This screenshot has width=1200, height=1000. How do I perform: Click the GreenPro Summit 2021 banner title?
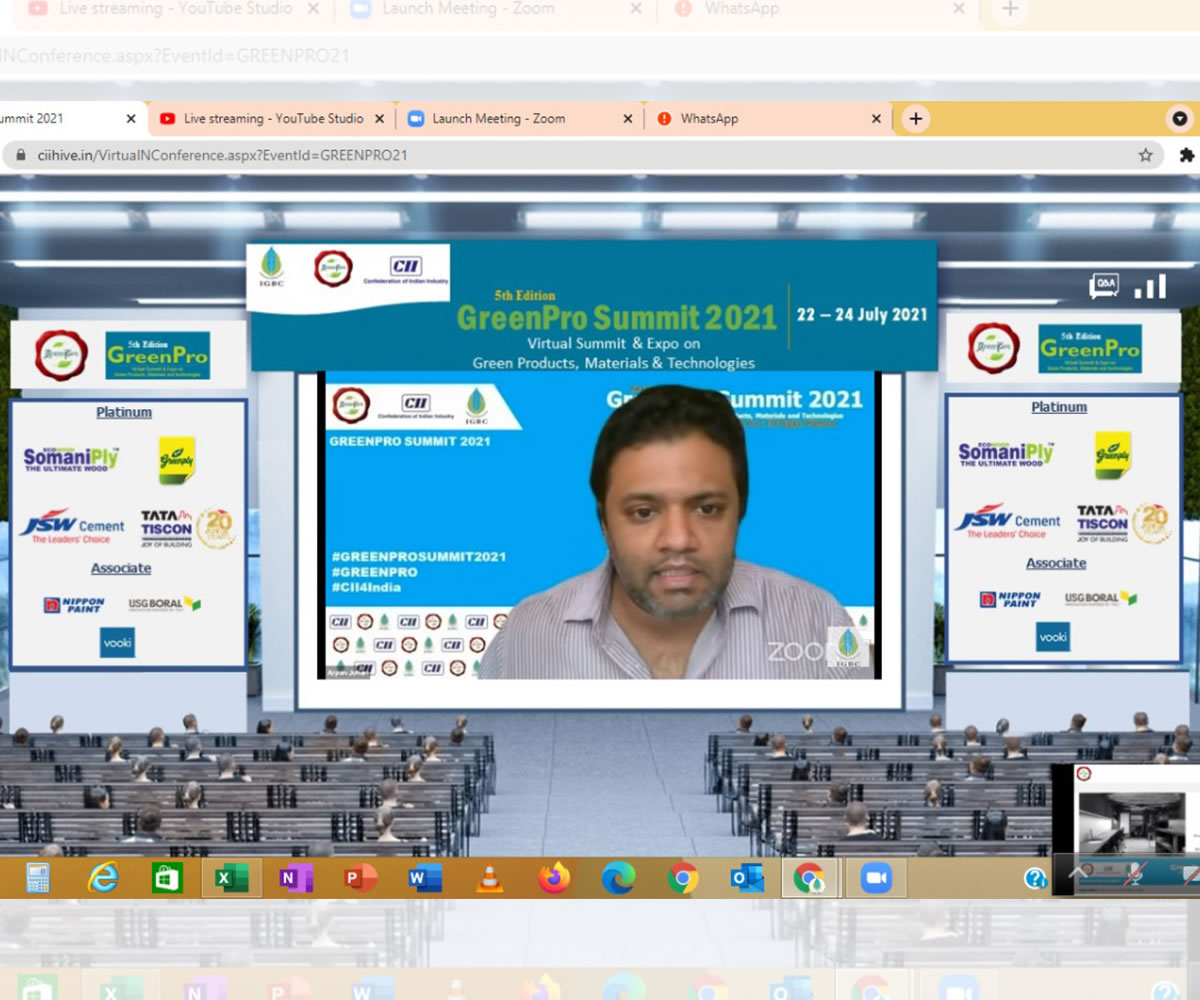coord(616,317)
